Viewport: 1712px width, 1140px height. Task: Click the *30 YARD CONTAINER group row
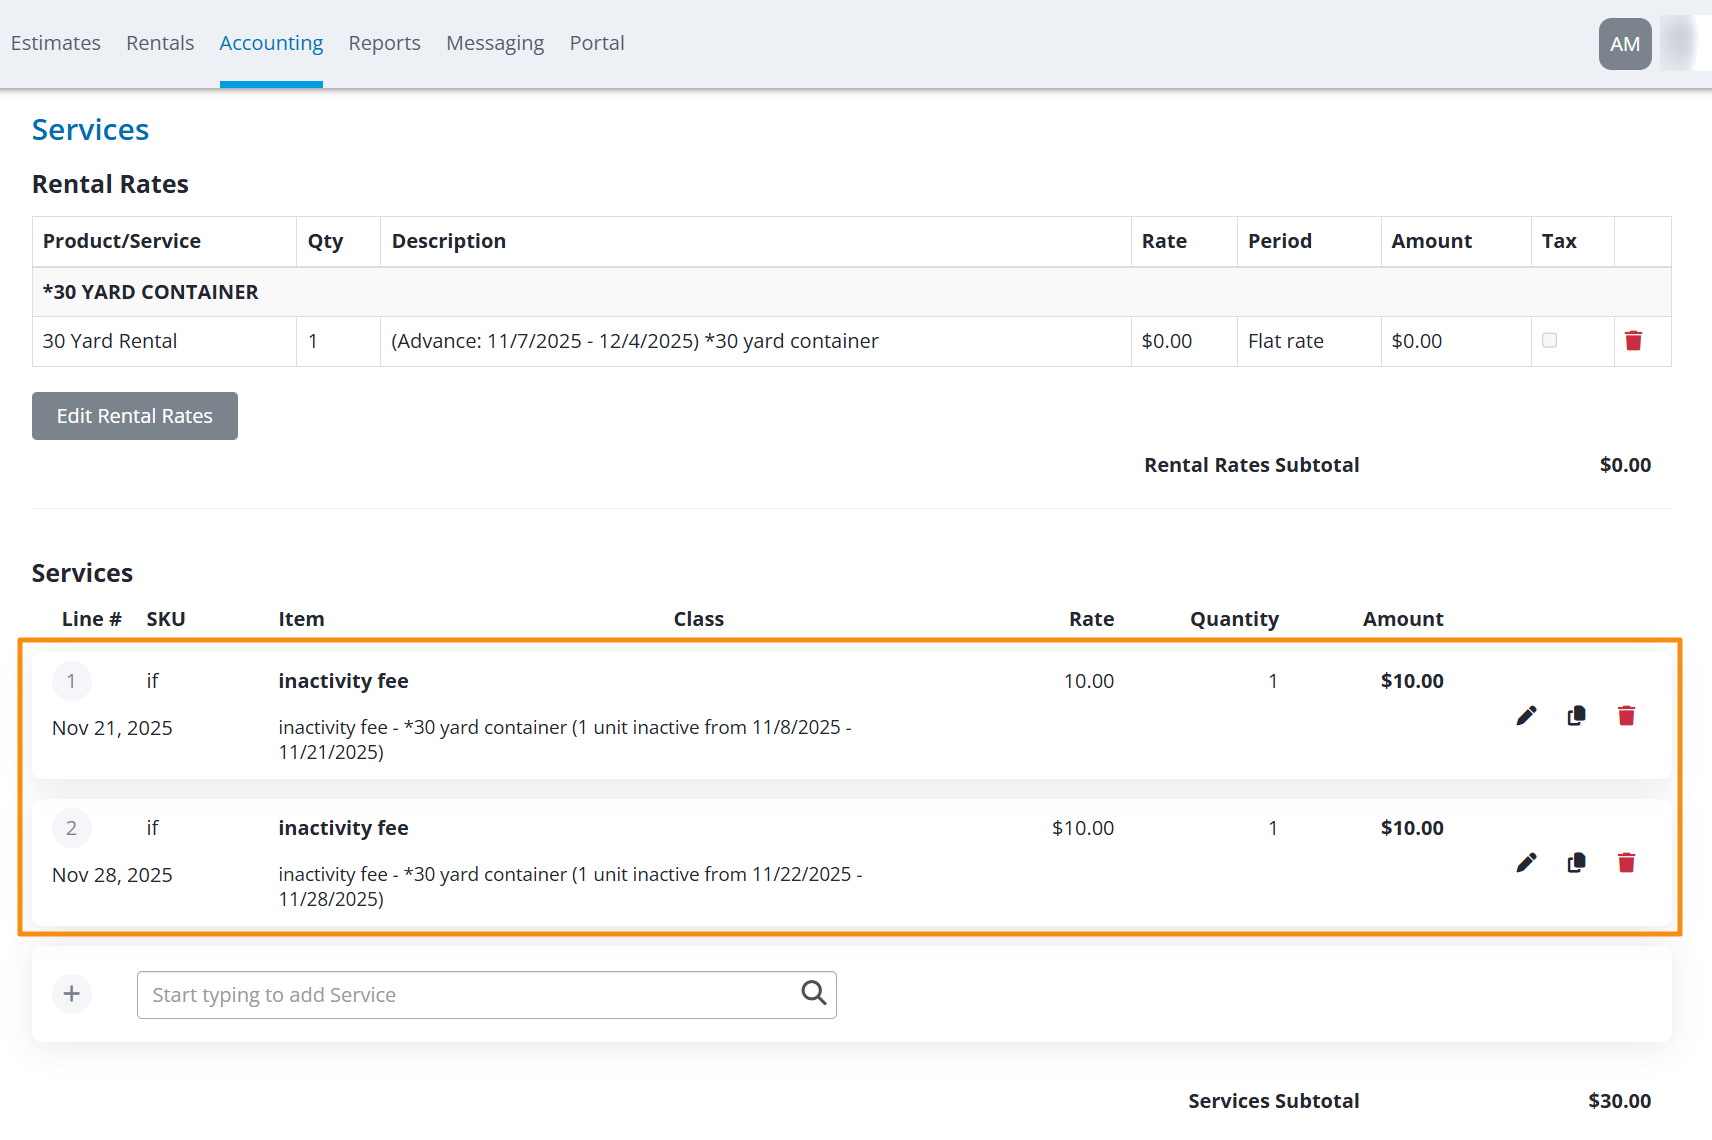click(x=852, y=292)
